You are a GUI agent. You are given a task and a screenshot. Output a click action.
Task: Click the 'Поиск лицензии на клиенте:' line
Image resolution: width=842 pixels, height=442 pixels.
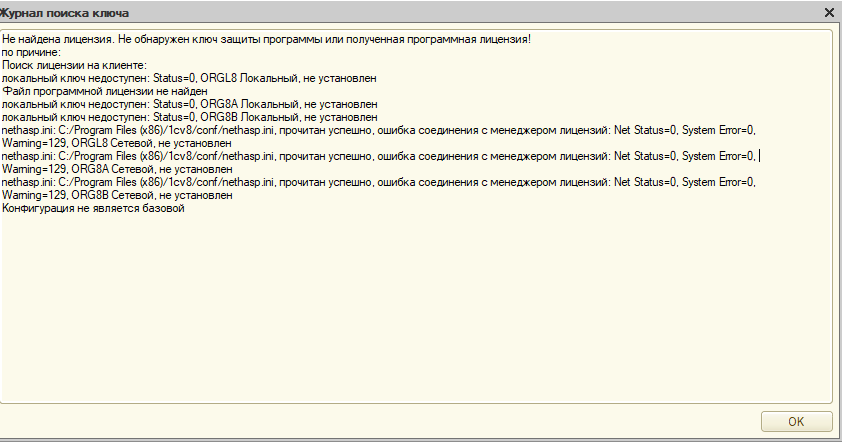74,65
